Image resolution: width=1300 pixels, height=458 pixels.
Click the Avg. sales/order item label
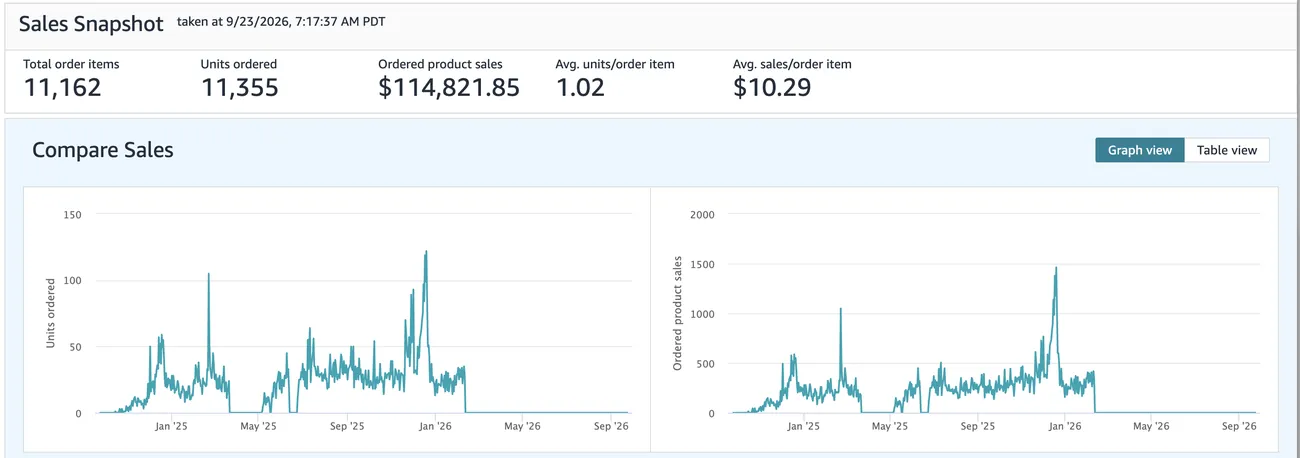pyautogui.click(x=792, y=64)
